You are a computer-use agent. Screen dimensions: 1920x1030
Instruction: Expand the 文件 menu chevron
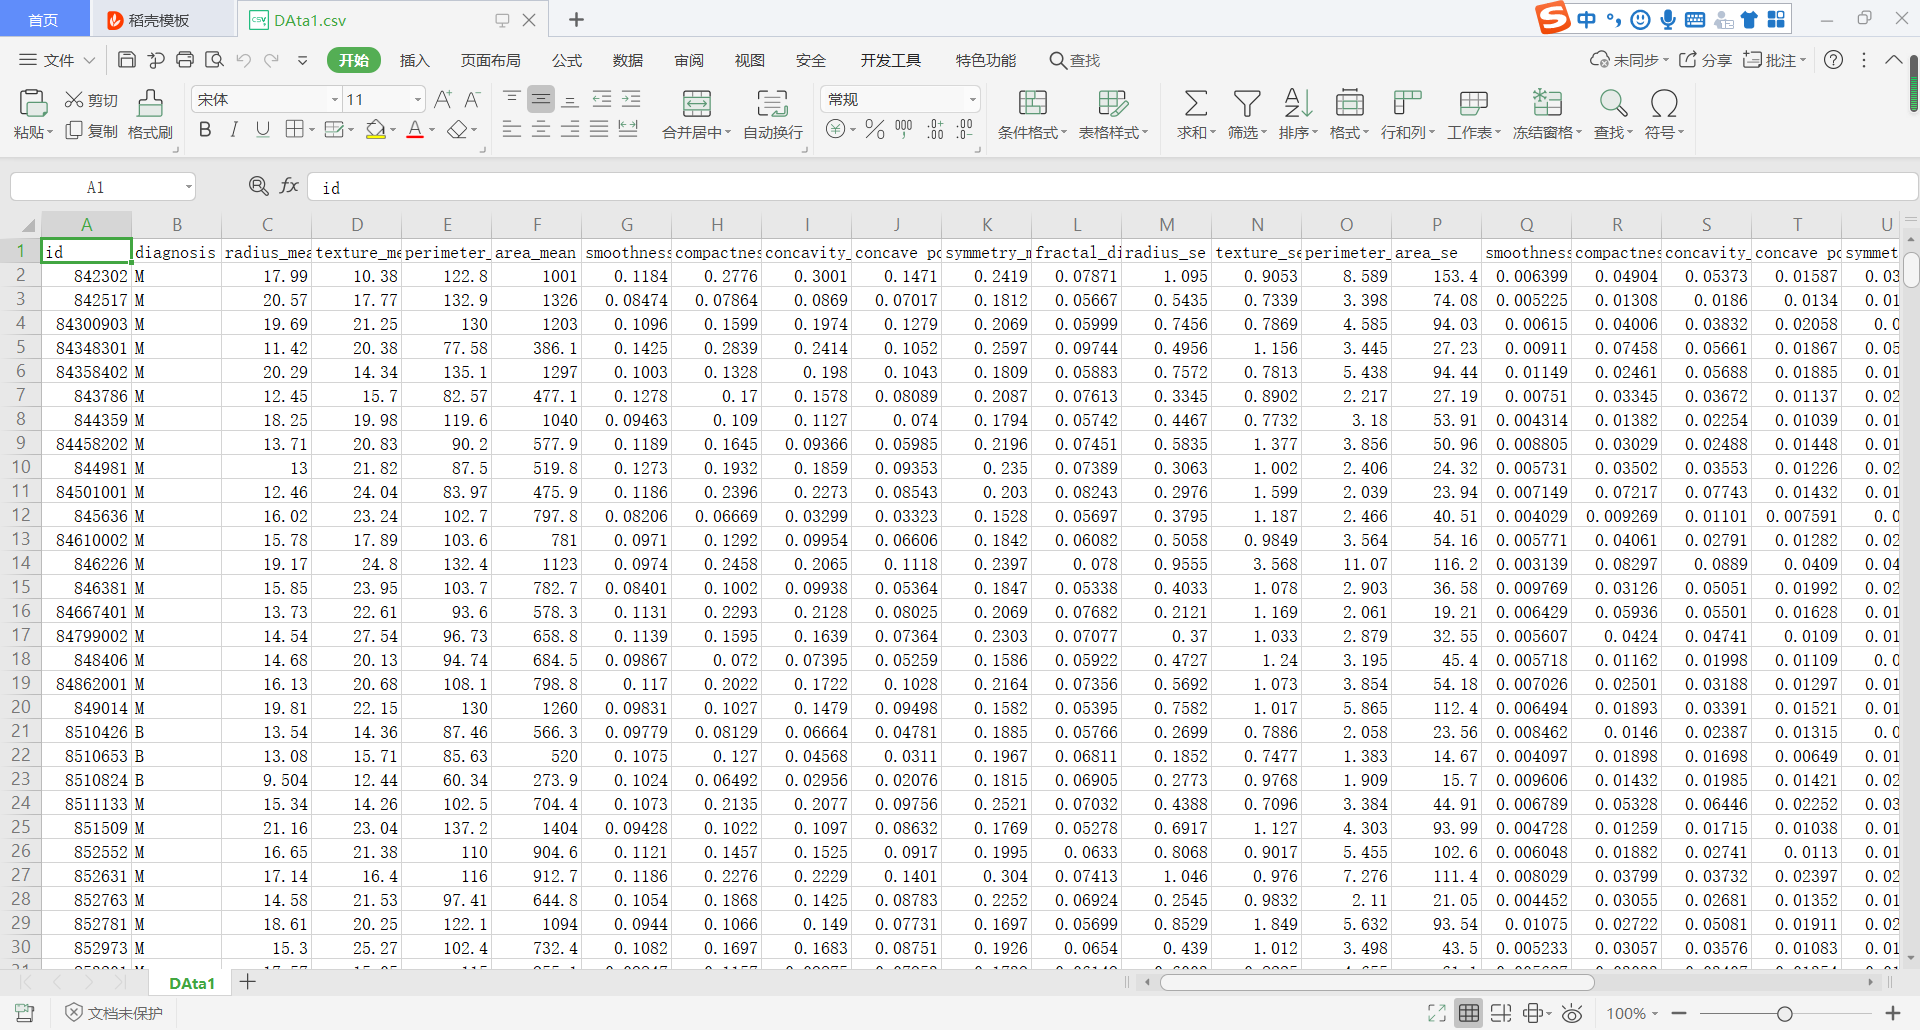(x=89, y=60)
